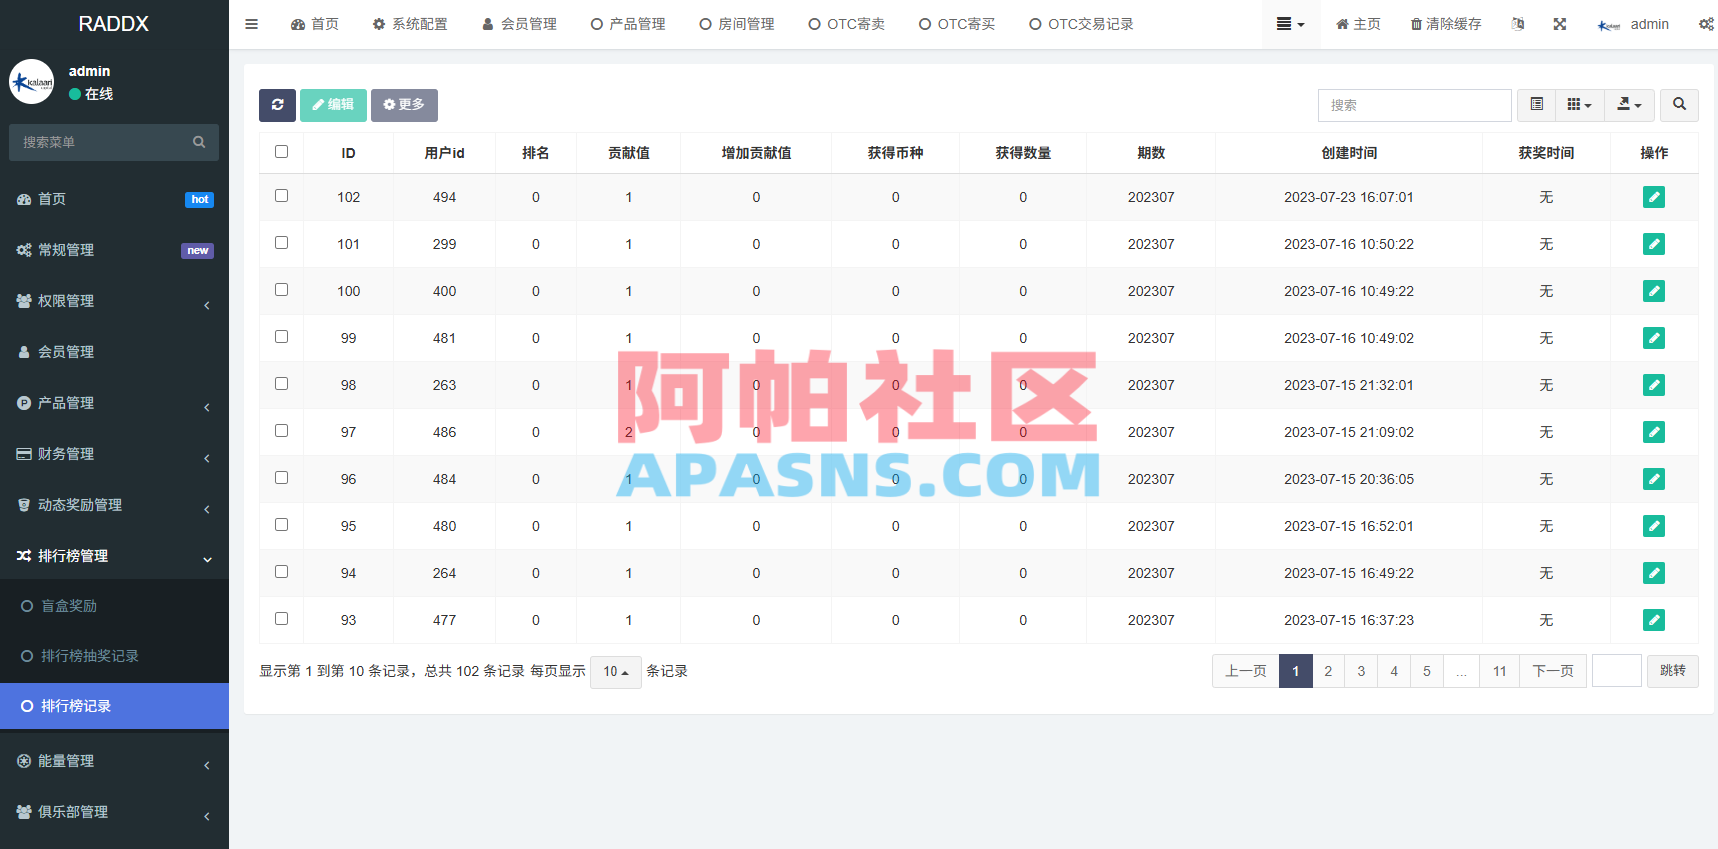Click the edit icon for row ID 95
Image resolution: width=1718 pixels, height=849 pixels.
coord(1654,526)
